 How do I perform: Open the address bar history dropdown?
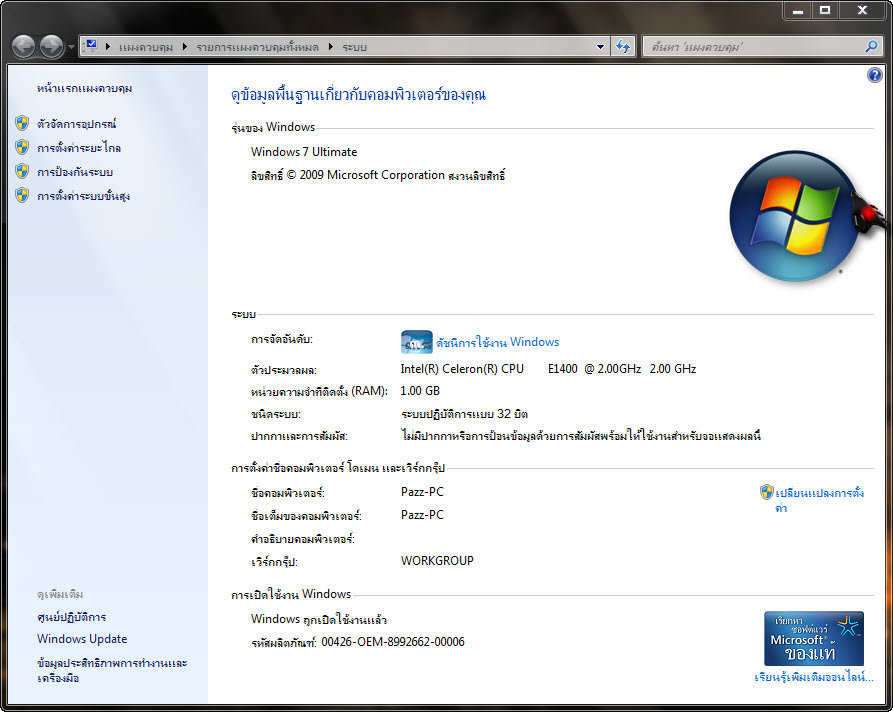tap(600, 47)
